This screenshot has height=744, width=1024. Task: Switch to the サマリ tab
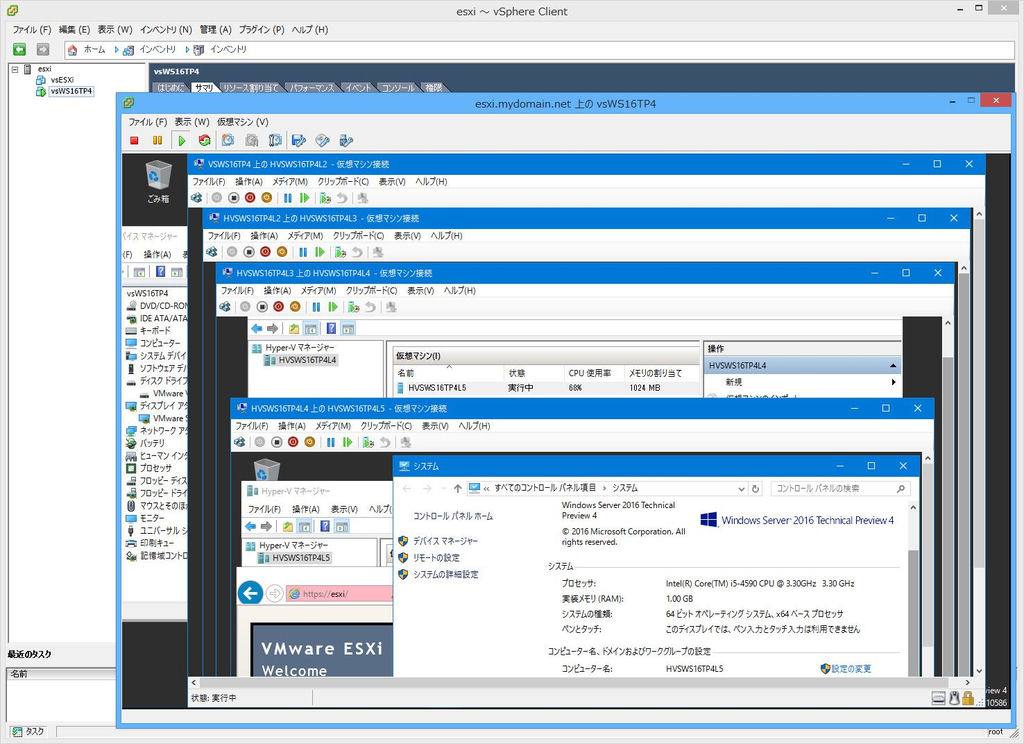pyautogui.click(x=204, y=88)
